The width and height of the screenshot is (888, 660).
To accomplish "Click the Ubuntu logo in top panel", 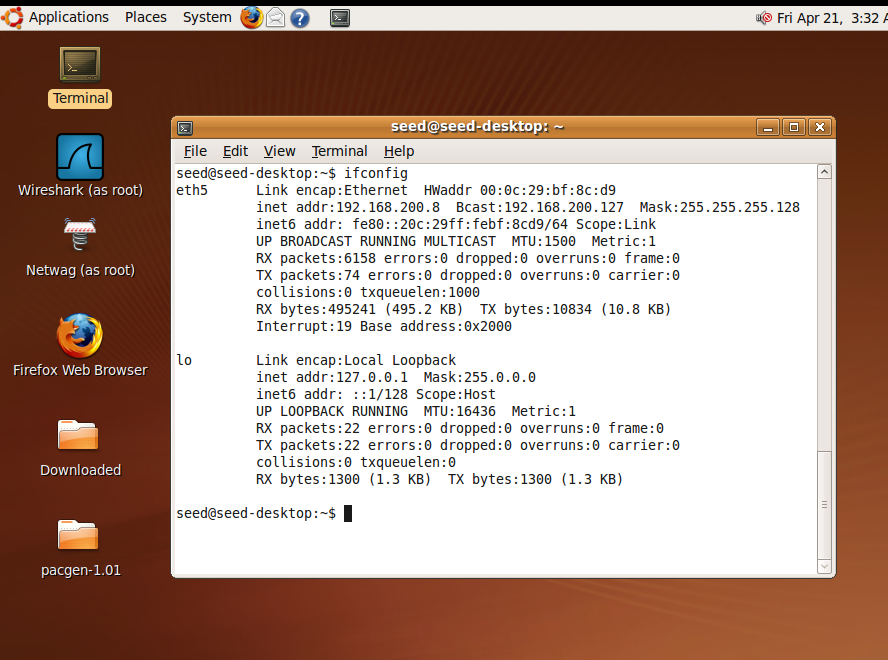I will point(12,18).
